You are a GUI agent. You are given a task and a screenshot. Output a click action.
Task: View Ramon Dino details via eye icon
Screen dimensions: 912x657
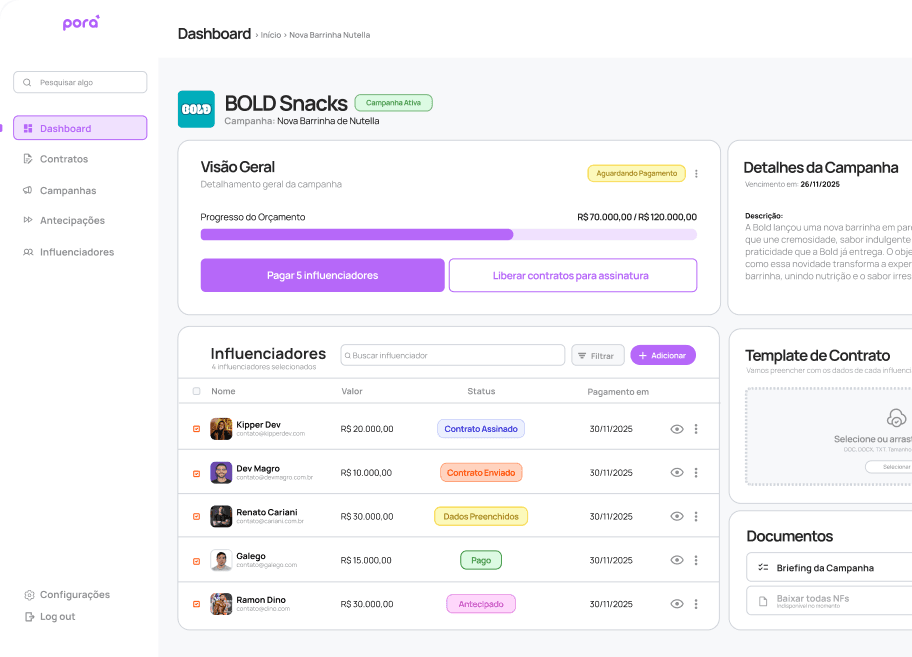point(676,604)
